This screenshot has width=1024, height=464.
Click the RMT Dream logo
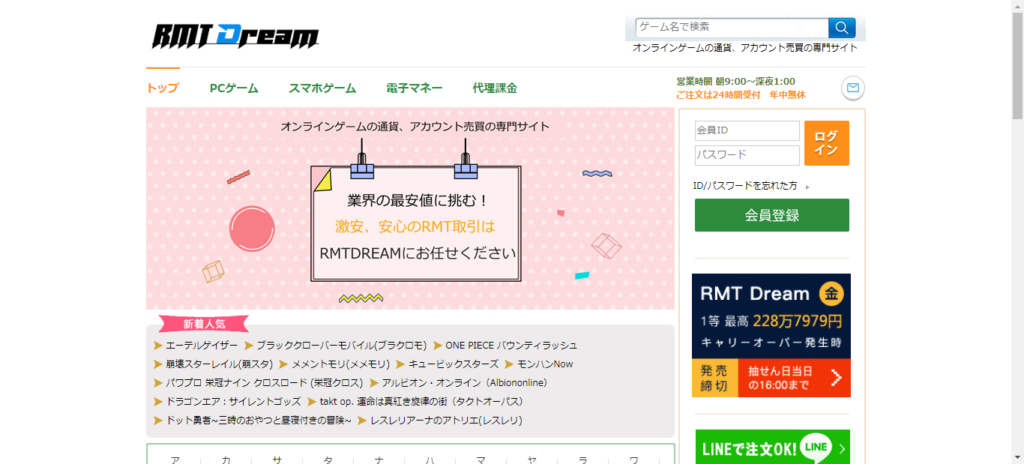coord(235,37)
